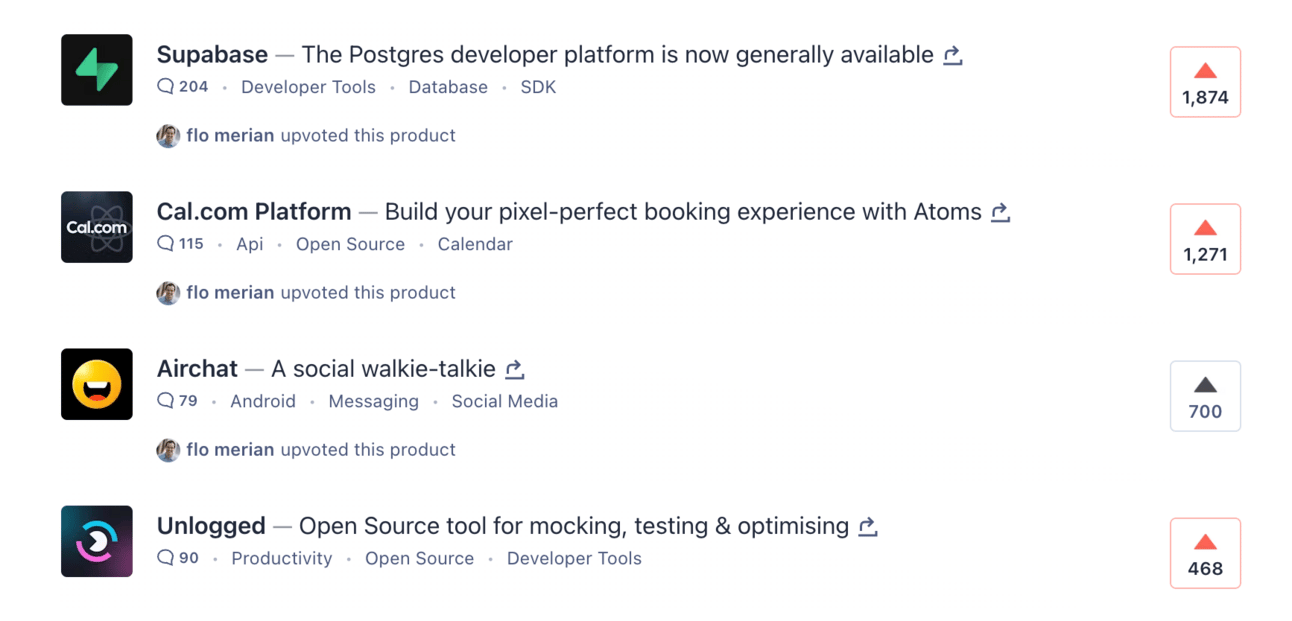Open flo merian's name link under Supabase
The height and width of the screenshot is (621, 1292).
tap(230, 135)
